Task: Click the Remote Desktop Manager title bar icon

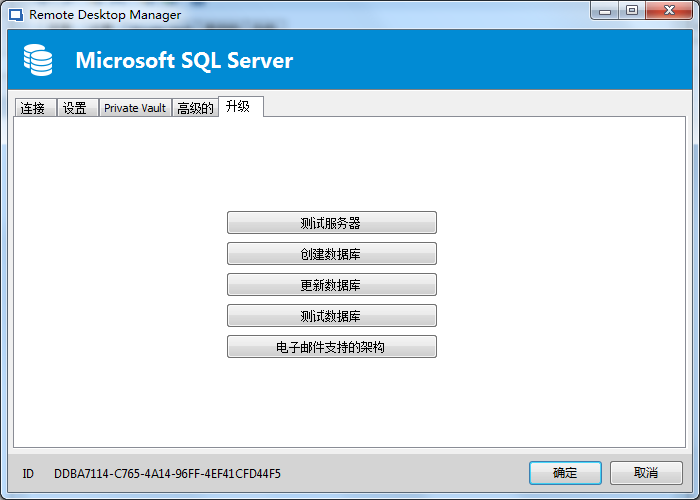Action: coord(16,15)
